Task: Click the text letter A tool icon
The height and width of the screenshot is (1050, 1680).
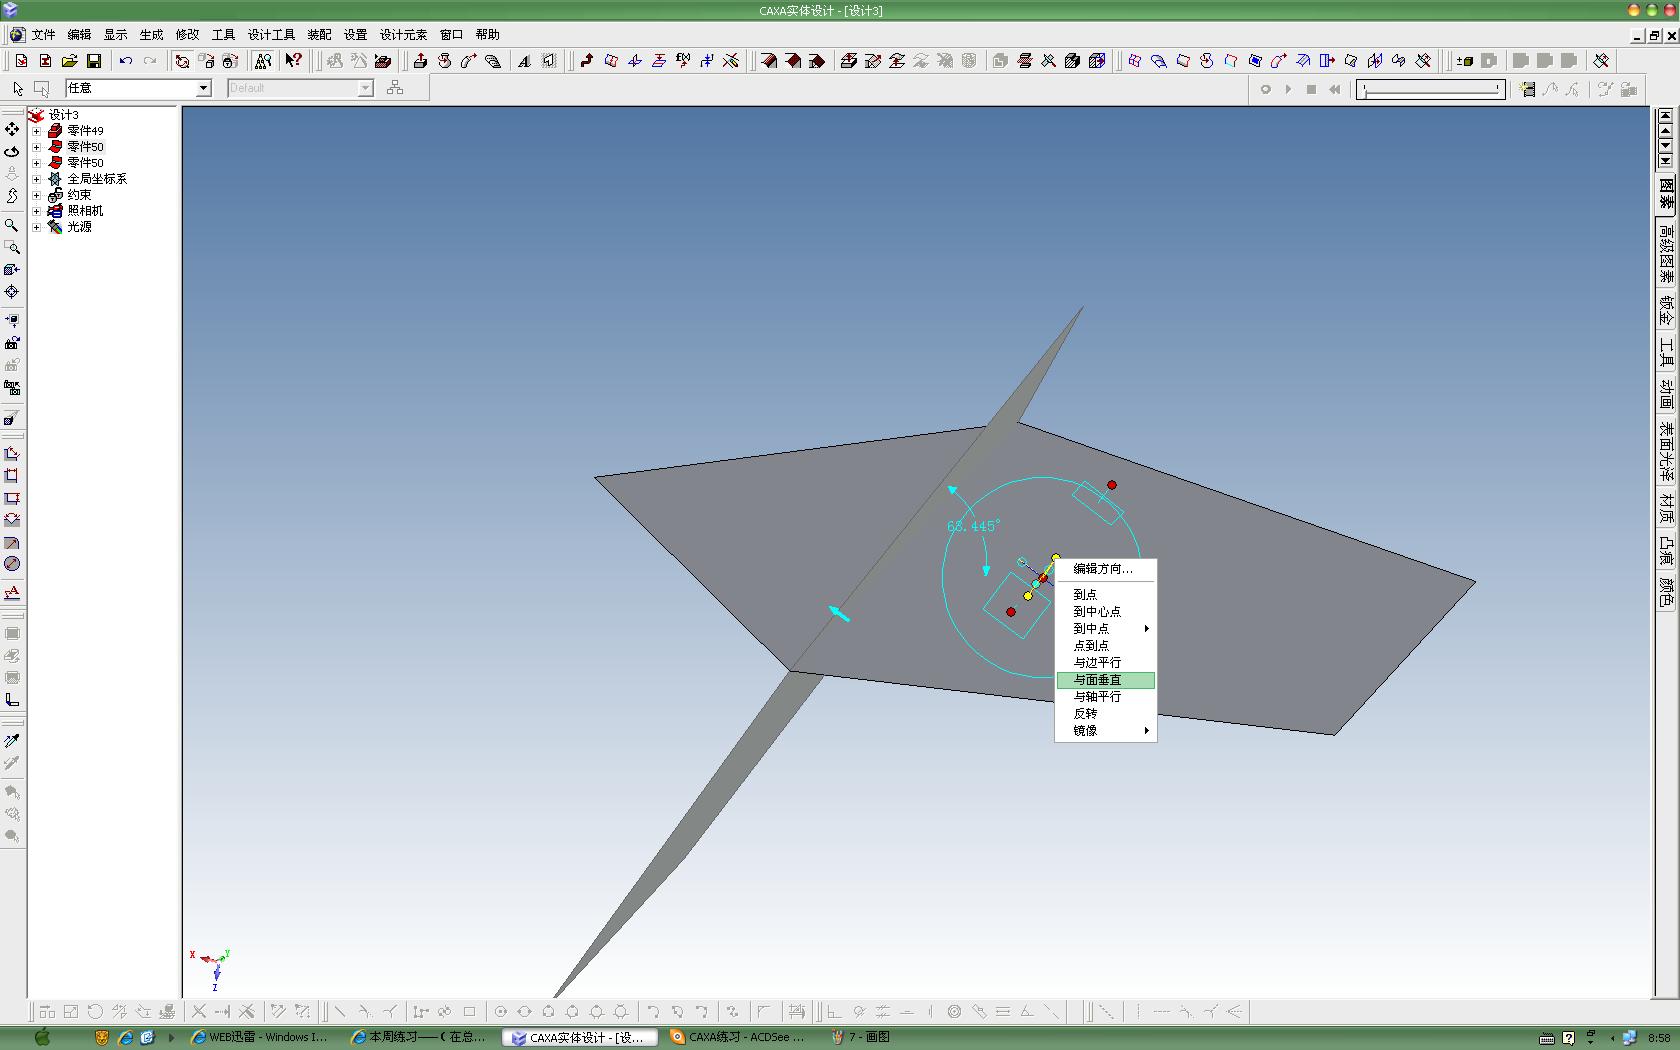Action: tap(525, 61)
